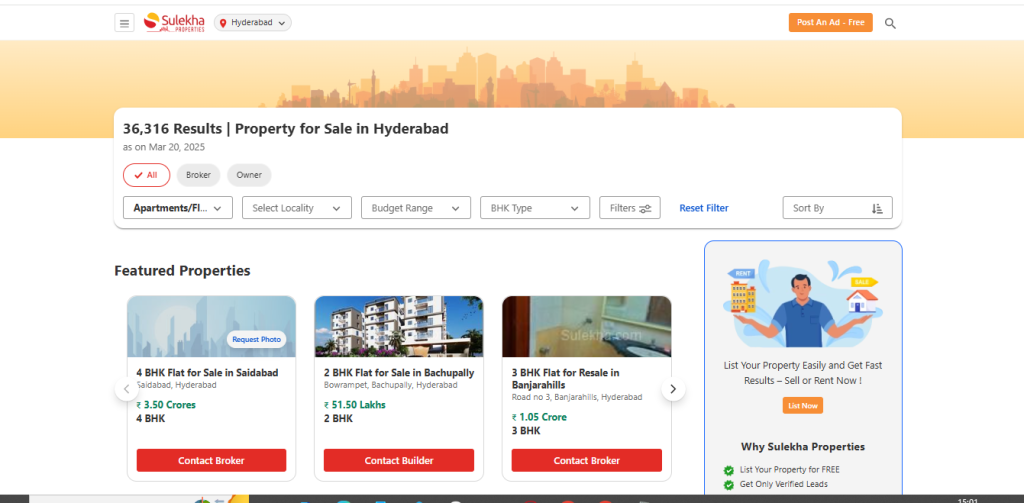Click the Featured Properties heading

[x=182, y=270]
